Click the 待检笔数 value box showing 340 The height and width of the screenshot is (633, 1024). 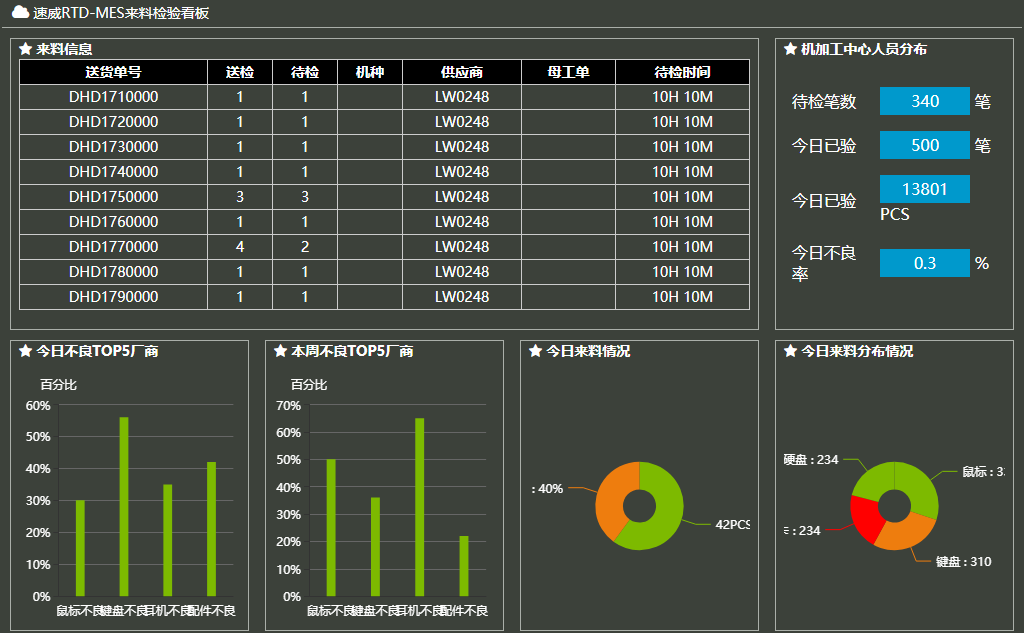(924, 101)
